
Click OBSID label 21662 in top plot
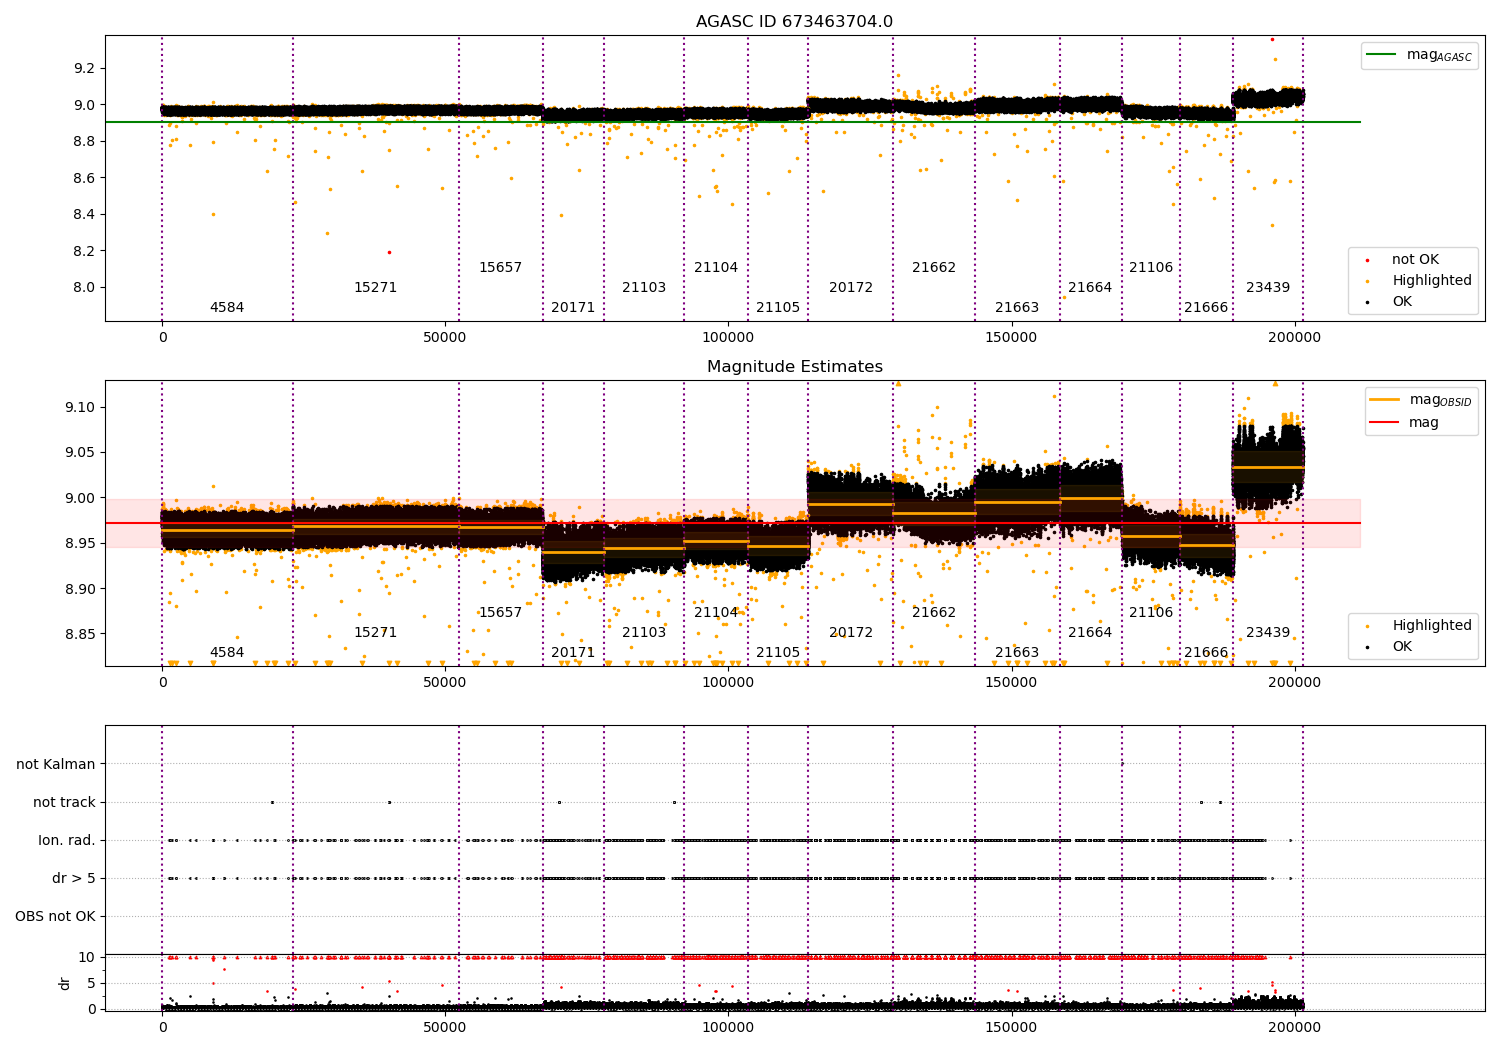pos(934,268)
